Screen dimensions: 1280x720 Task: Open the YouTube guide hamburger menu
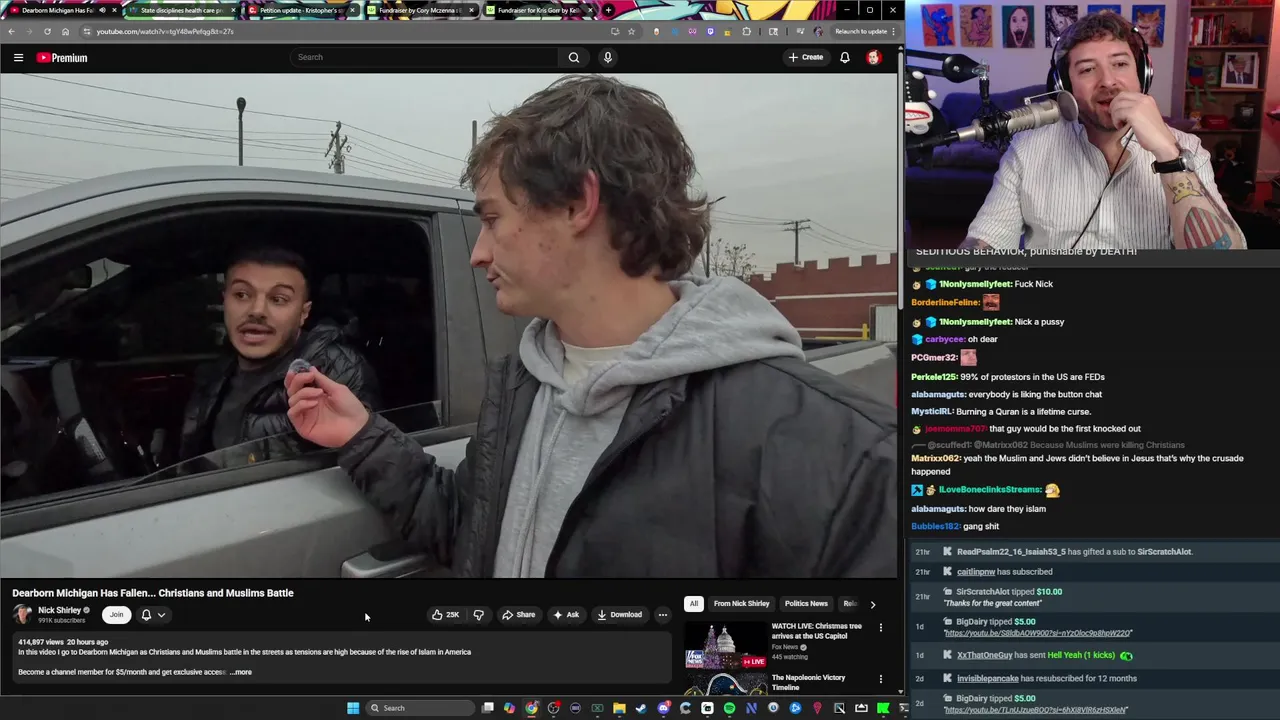(x=18, y=57)
